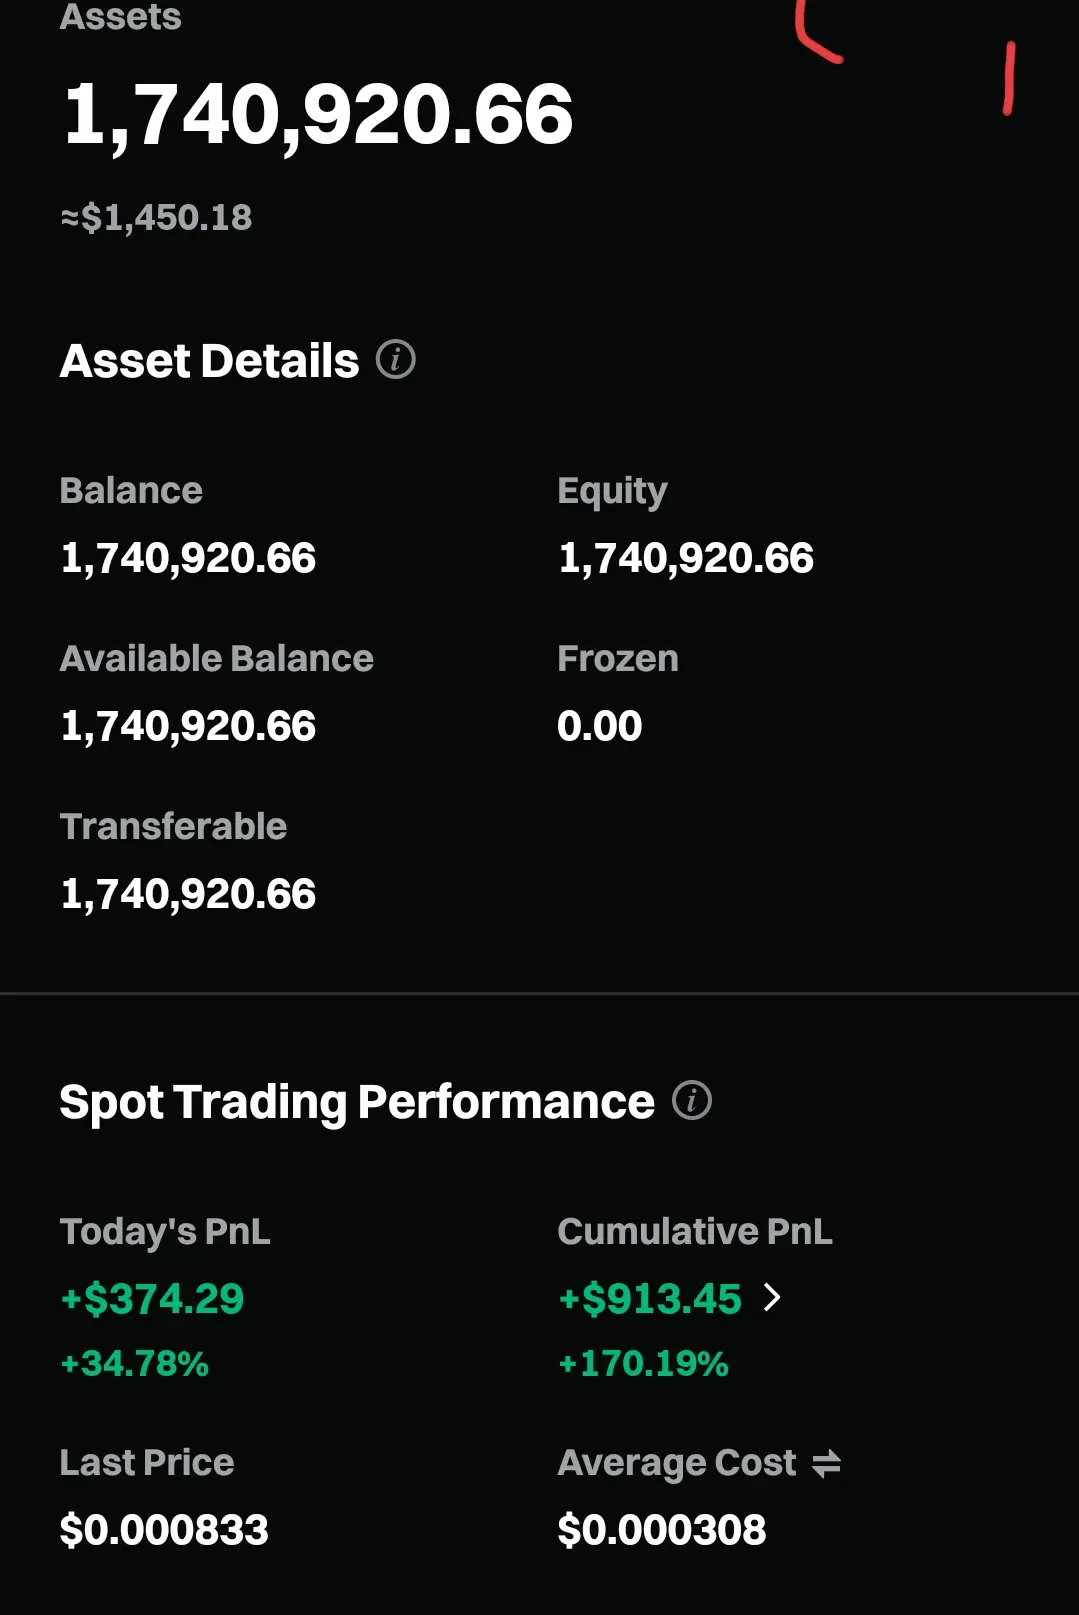Image resolution: width=1079 pixels, height=1615 pixels.
Task: Tap the Frozen amount 0.00
Action: (x=599, y=726)
